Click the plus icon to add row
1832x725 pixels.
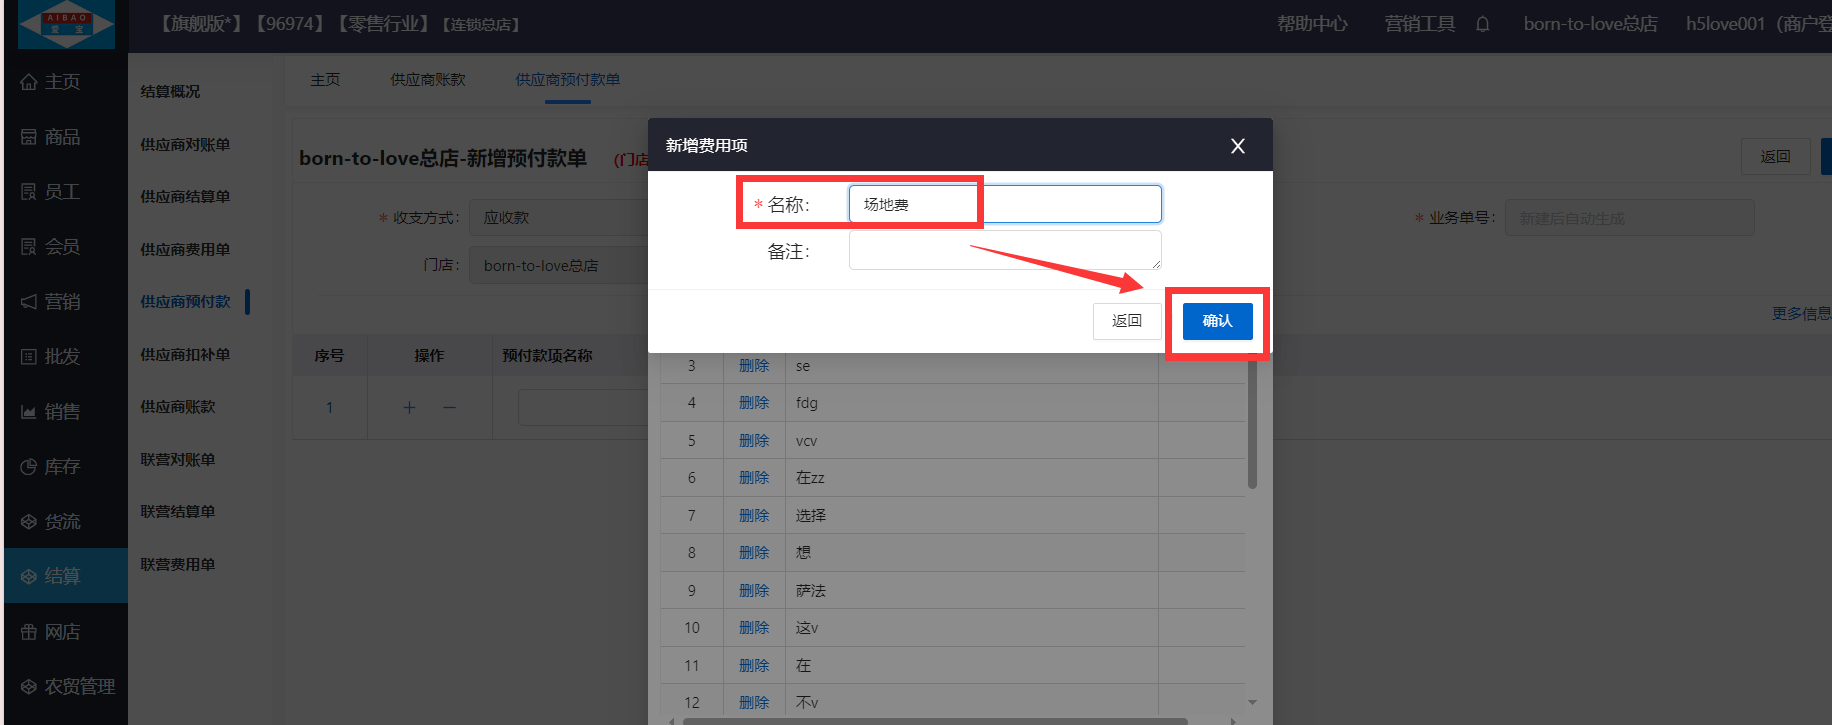pos(409,407)
